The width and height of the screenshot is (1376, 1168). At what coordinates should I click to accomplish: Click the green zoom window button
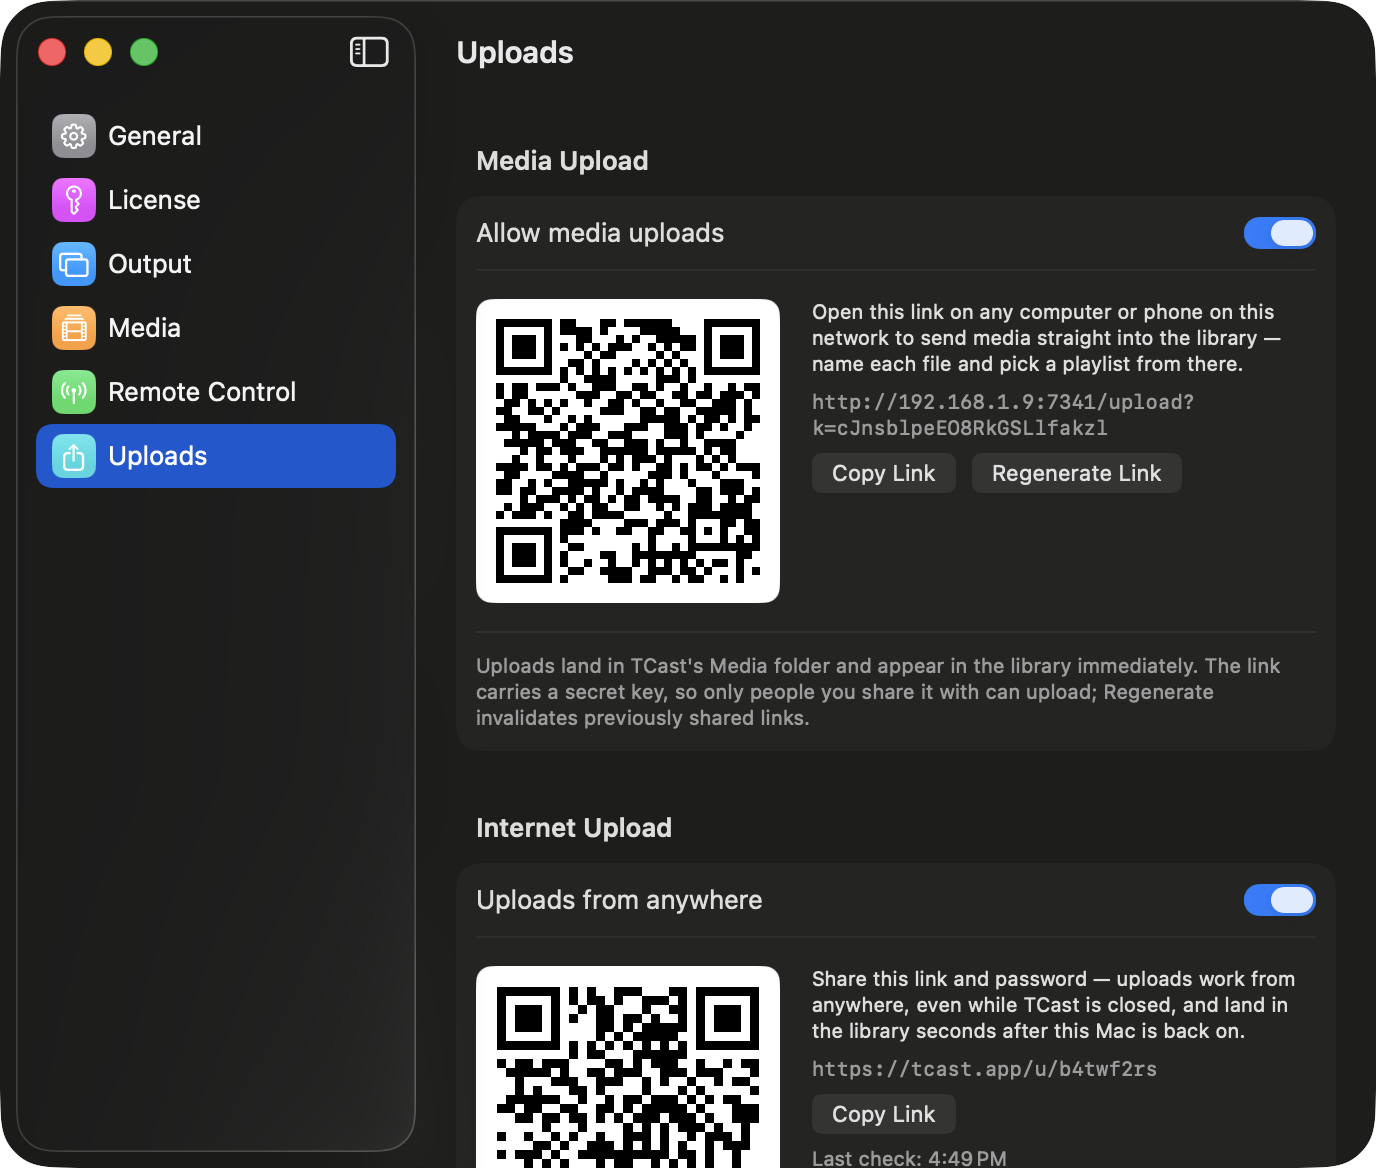[x=144, y=52]
